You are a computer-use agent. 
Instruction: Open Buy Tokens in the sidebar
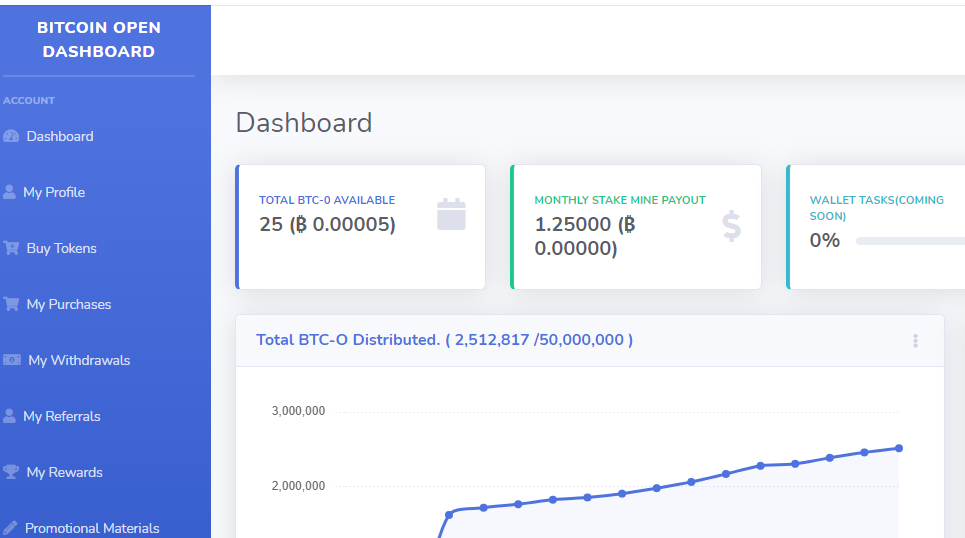point(62,248)
